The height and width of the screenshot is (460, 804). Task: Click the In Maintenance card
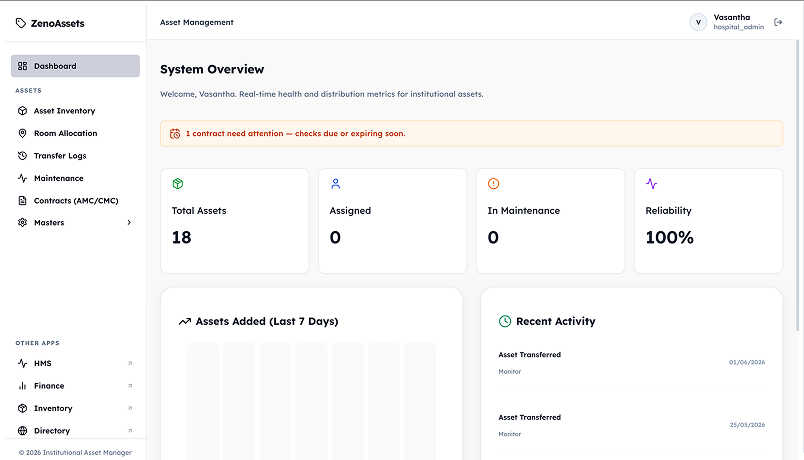pos(551,221)
